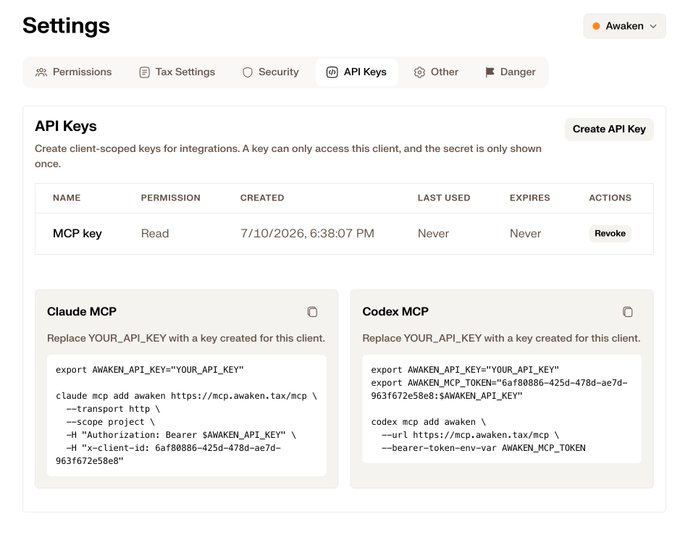Image resolution: width=680 pixels, height=537 pixels.
Task: Go to the Security tab
Action: 271,72
